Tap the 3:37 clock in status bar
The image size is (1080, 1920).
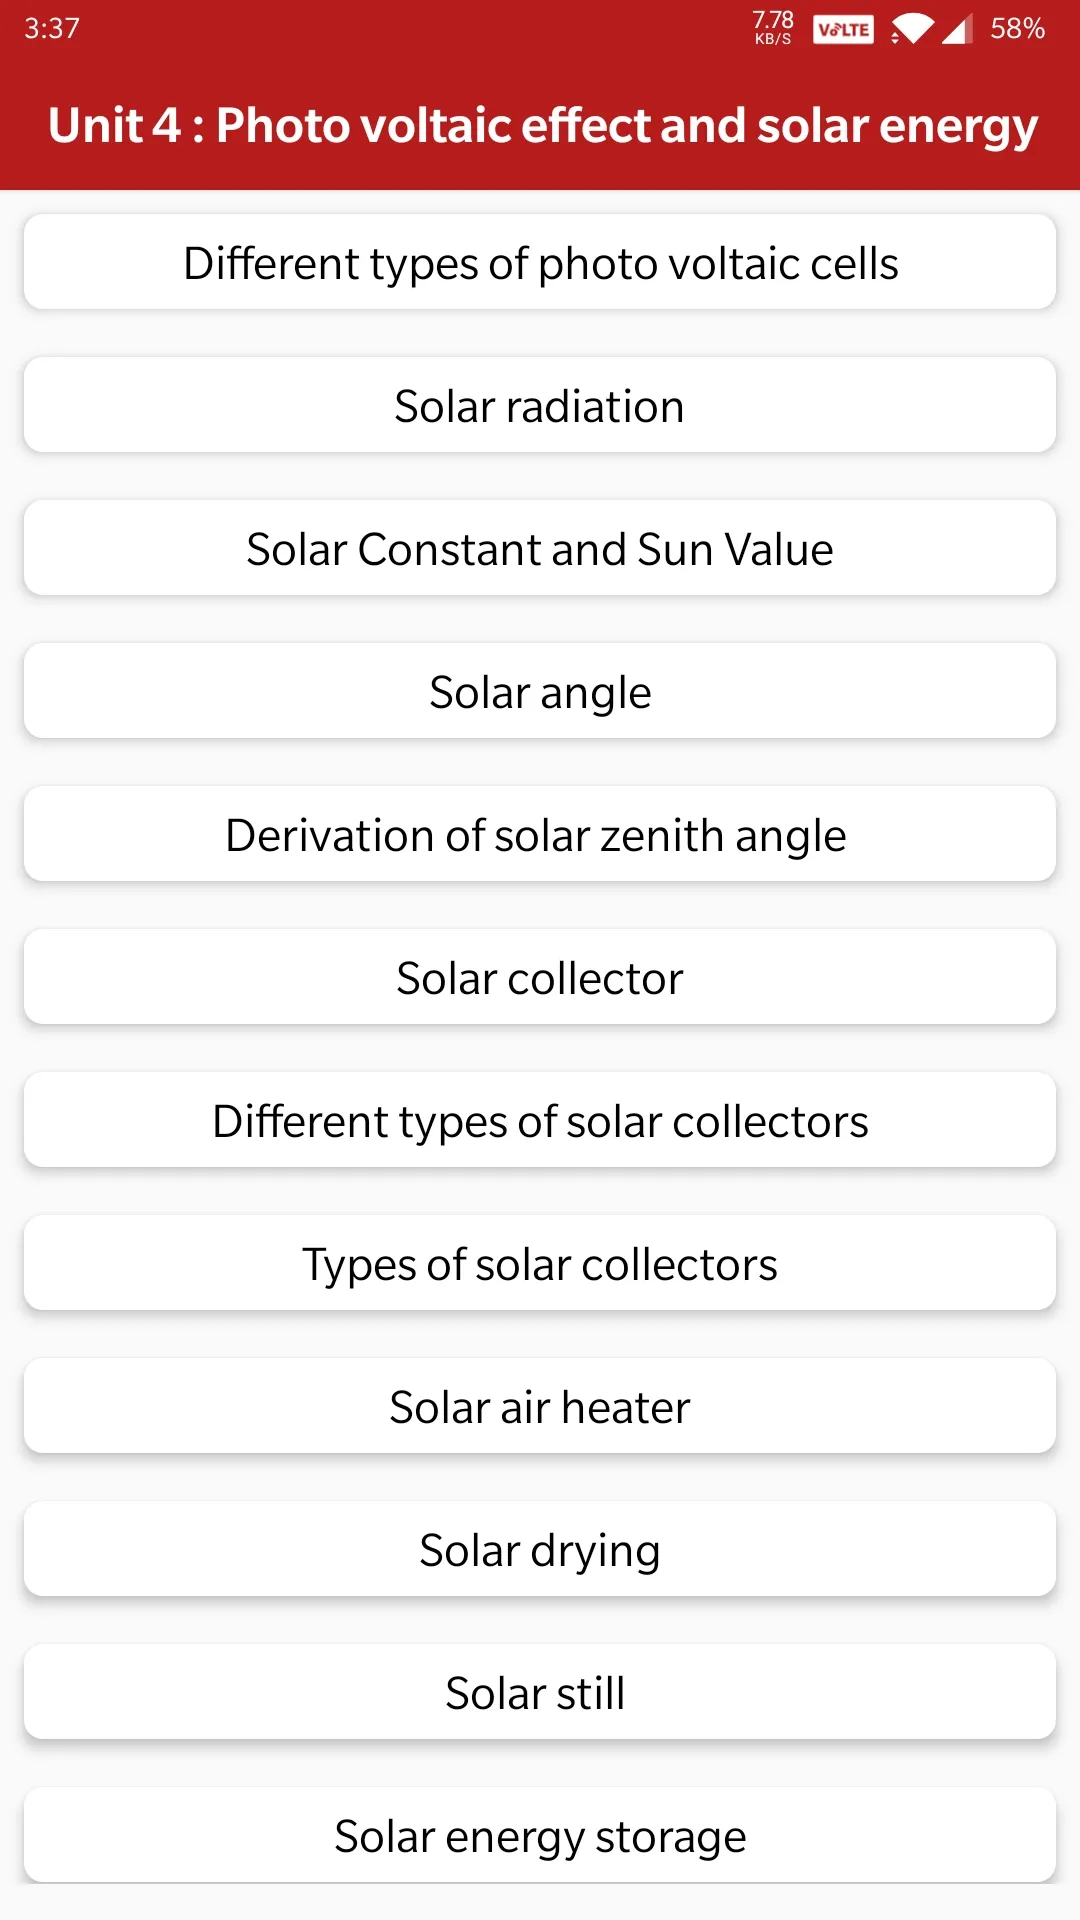[52, 28]
